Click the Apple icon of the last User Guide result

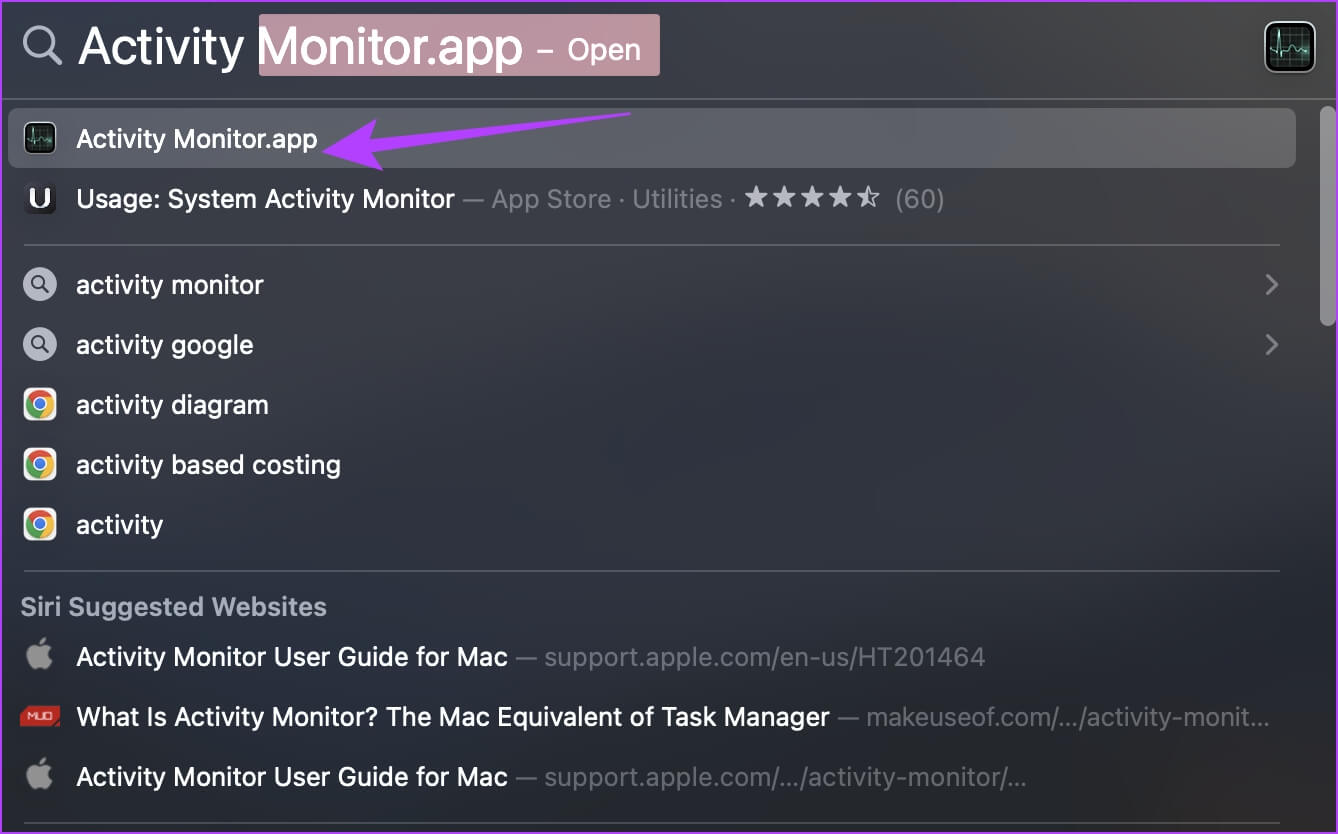coord(40,776)
